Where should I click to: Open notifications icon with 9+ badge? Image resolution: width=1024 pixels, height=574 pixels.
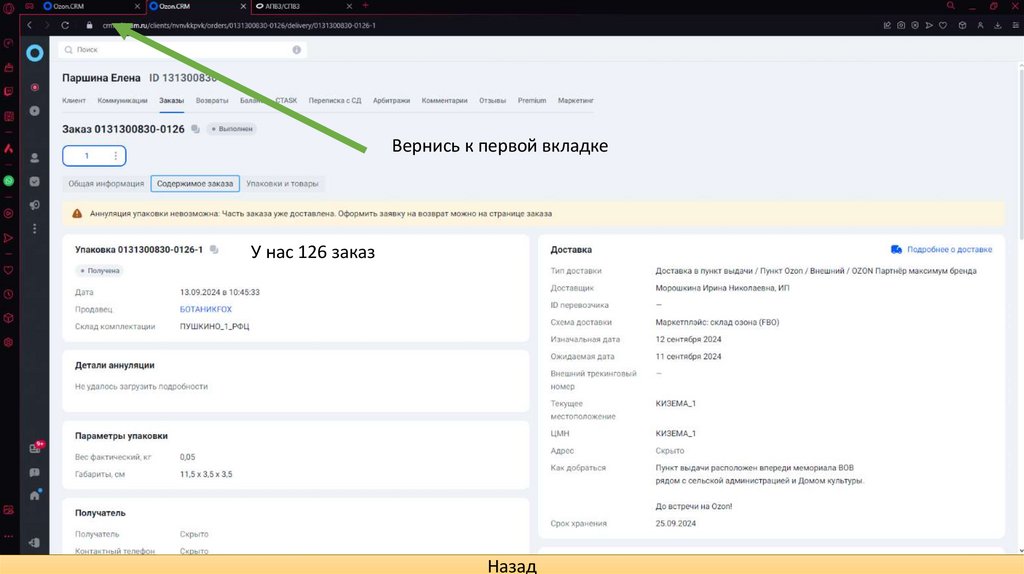36,447
